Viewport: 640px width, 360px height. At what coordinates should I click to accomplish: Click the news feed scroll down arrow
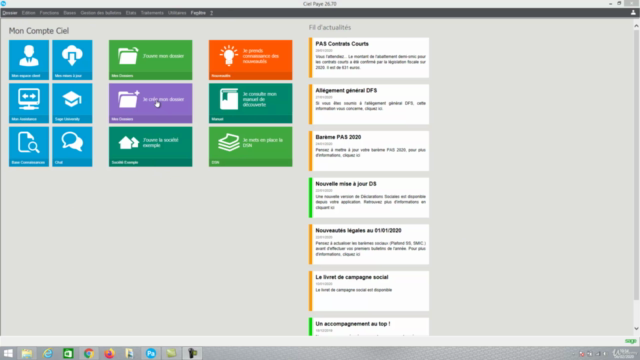point(636,329)
